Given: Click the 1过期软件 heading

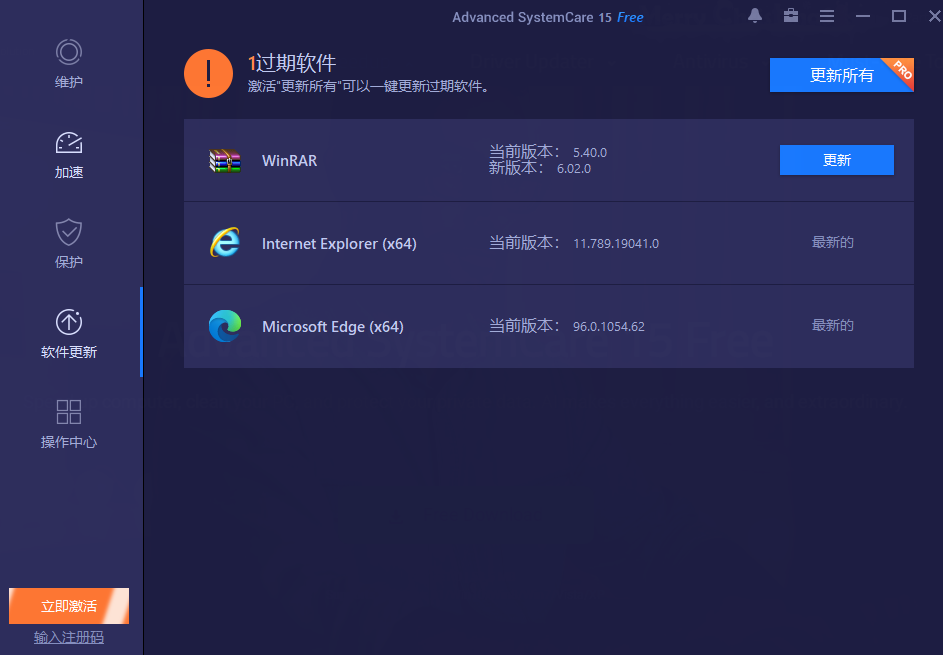Looking at the screenshot, I should 292,63.
